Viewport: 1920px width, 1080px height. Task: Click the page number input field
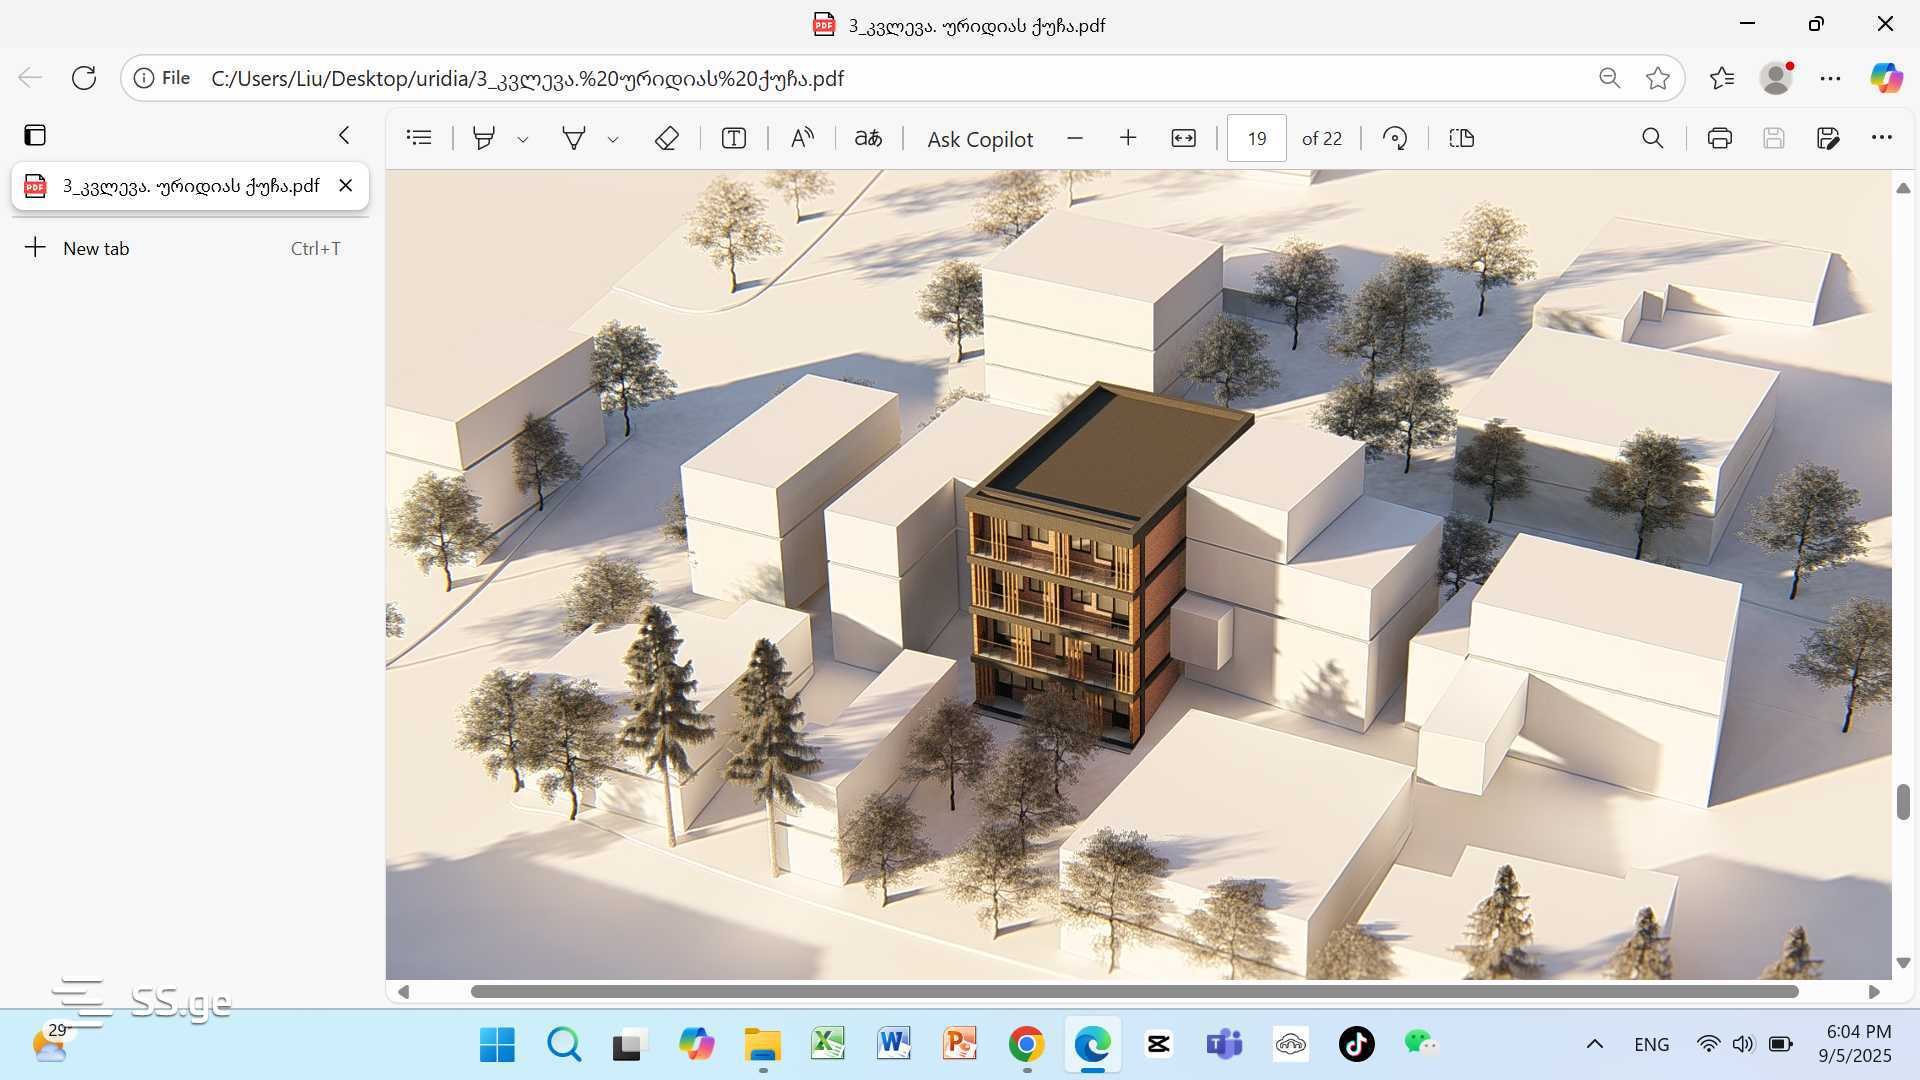[1256, 138]
